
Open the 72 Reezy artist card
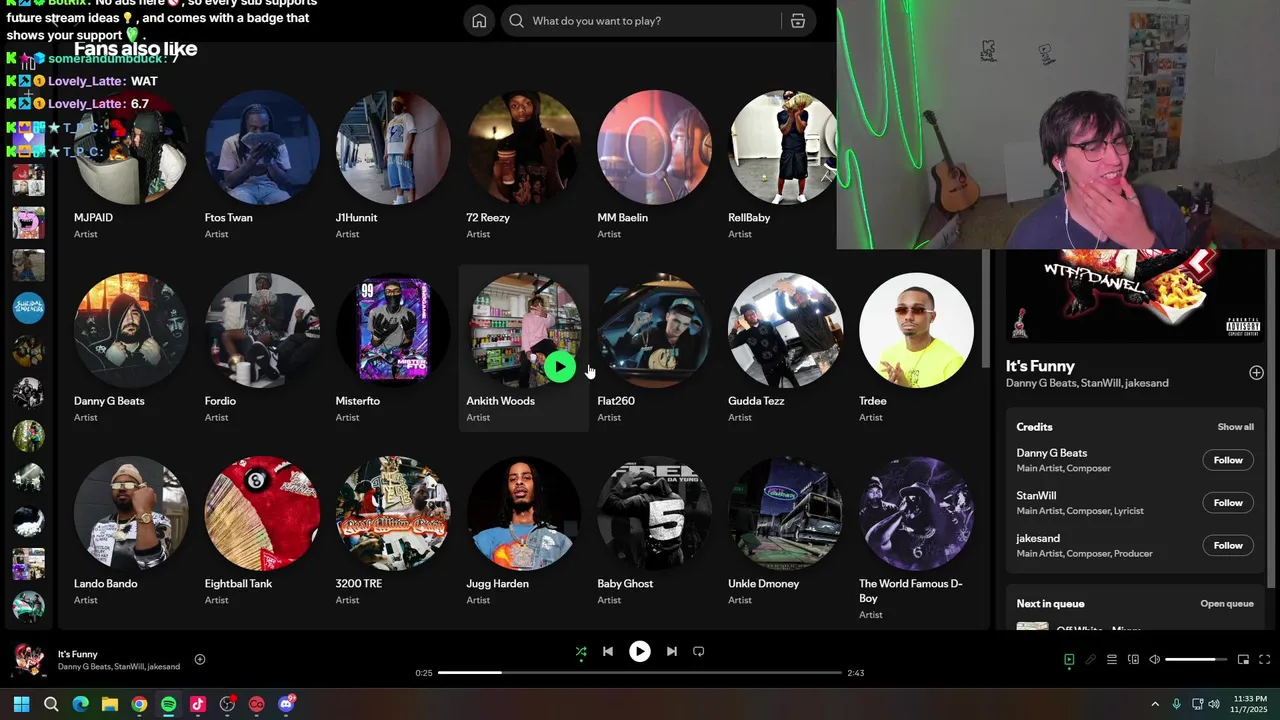coord(524,165)
